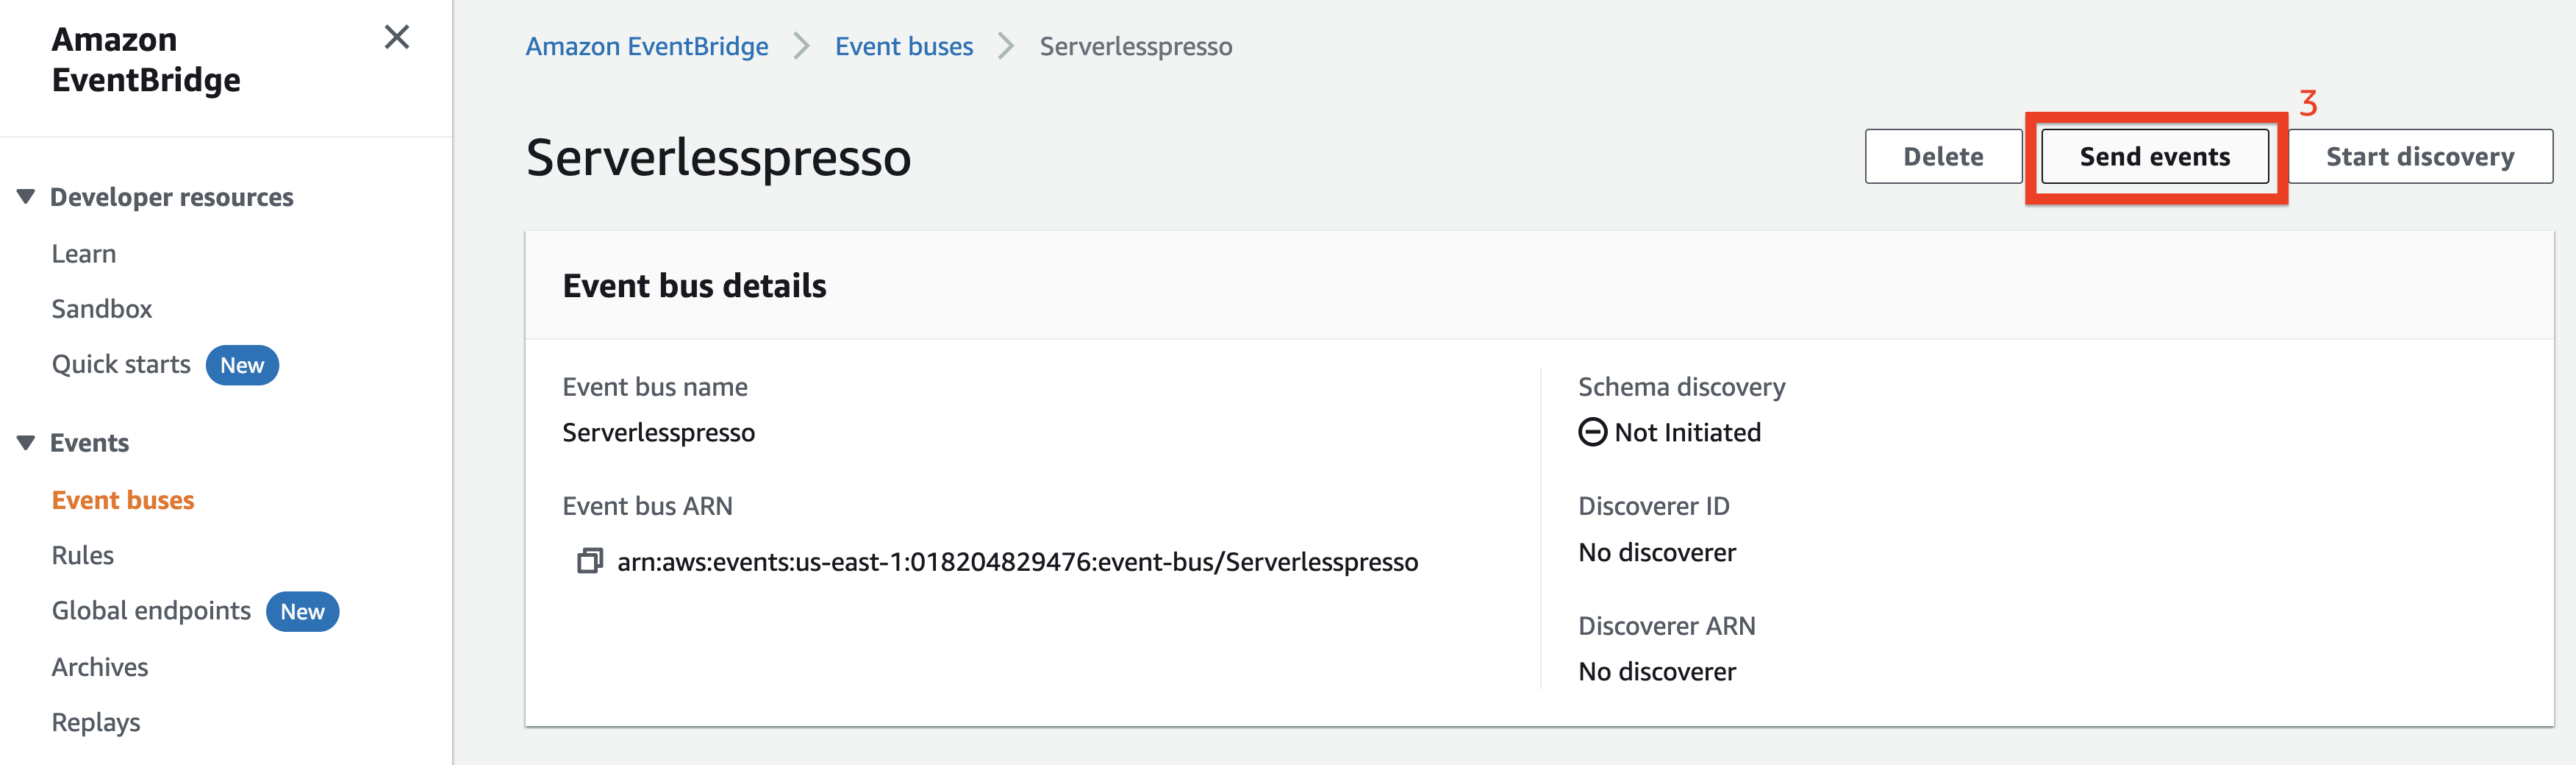
Task: Go to Event buses breadcrumb
Action: 904,46
